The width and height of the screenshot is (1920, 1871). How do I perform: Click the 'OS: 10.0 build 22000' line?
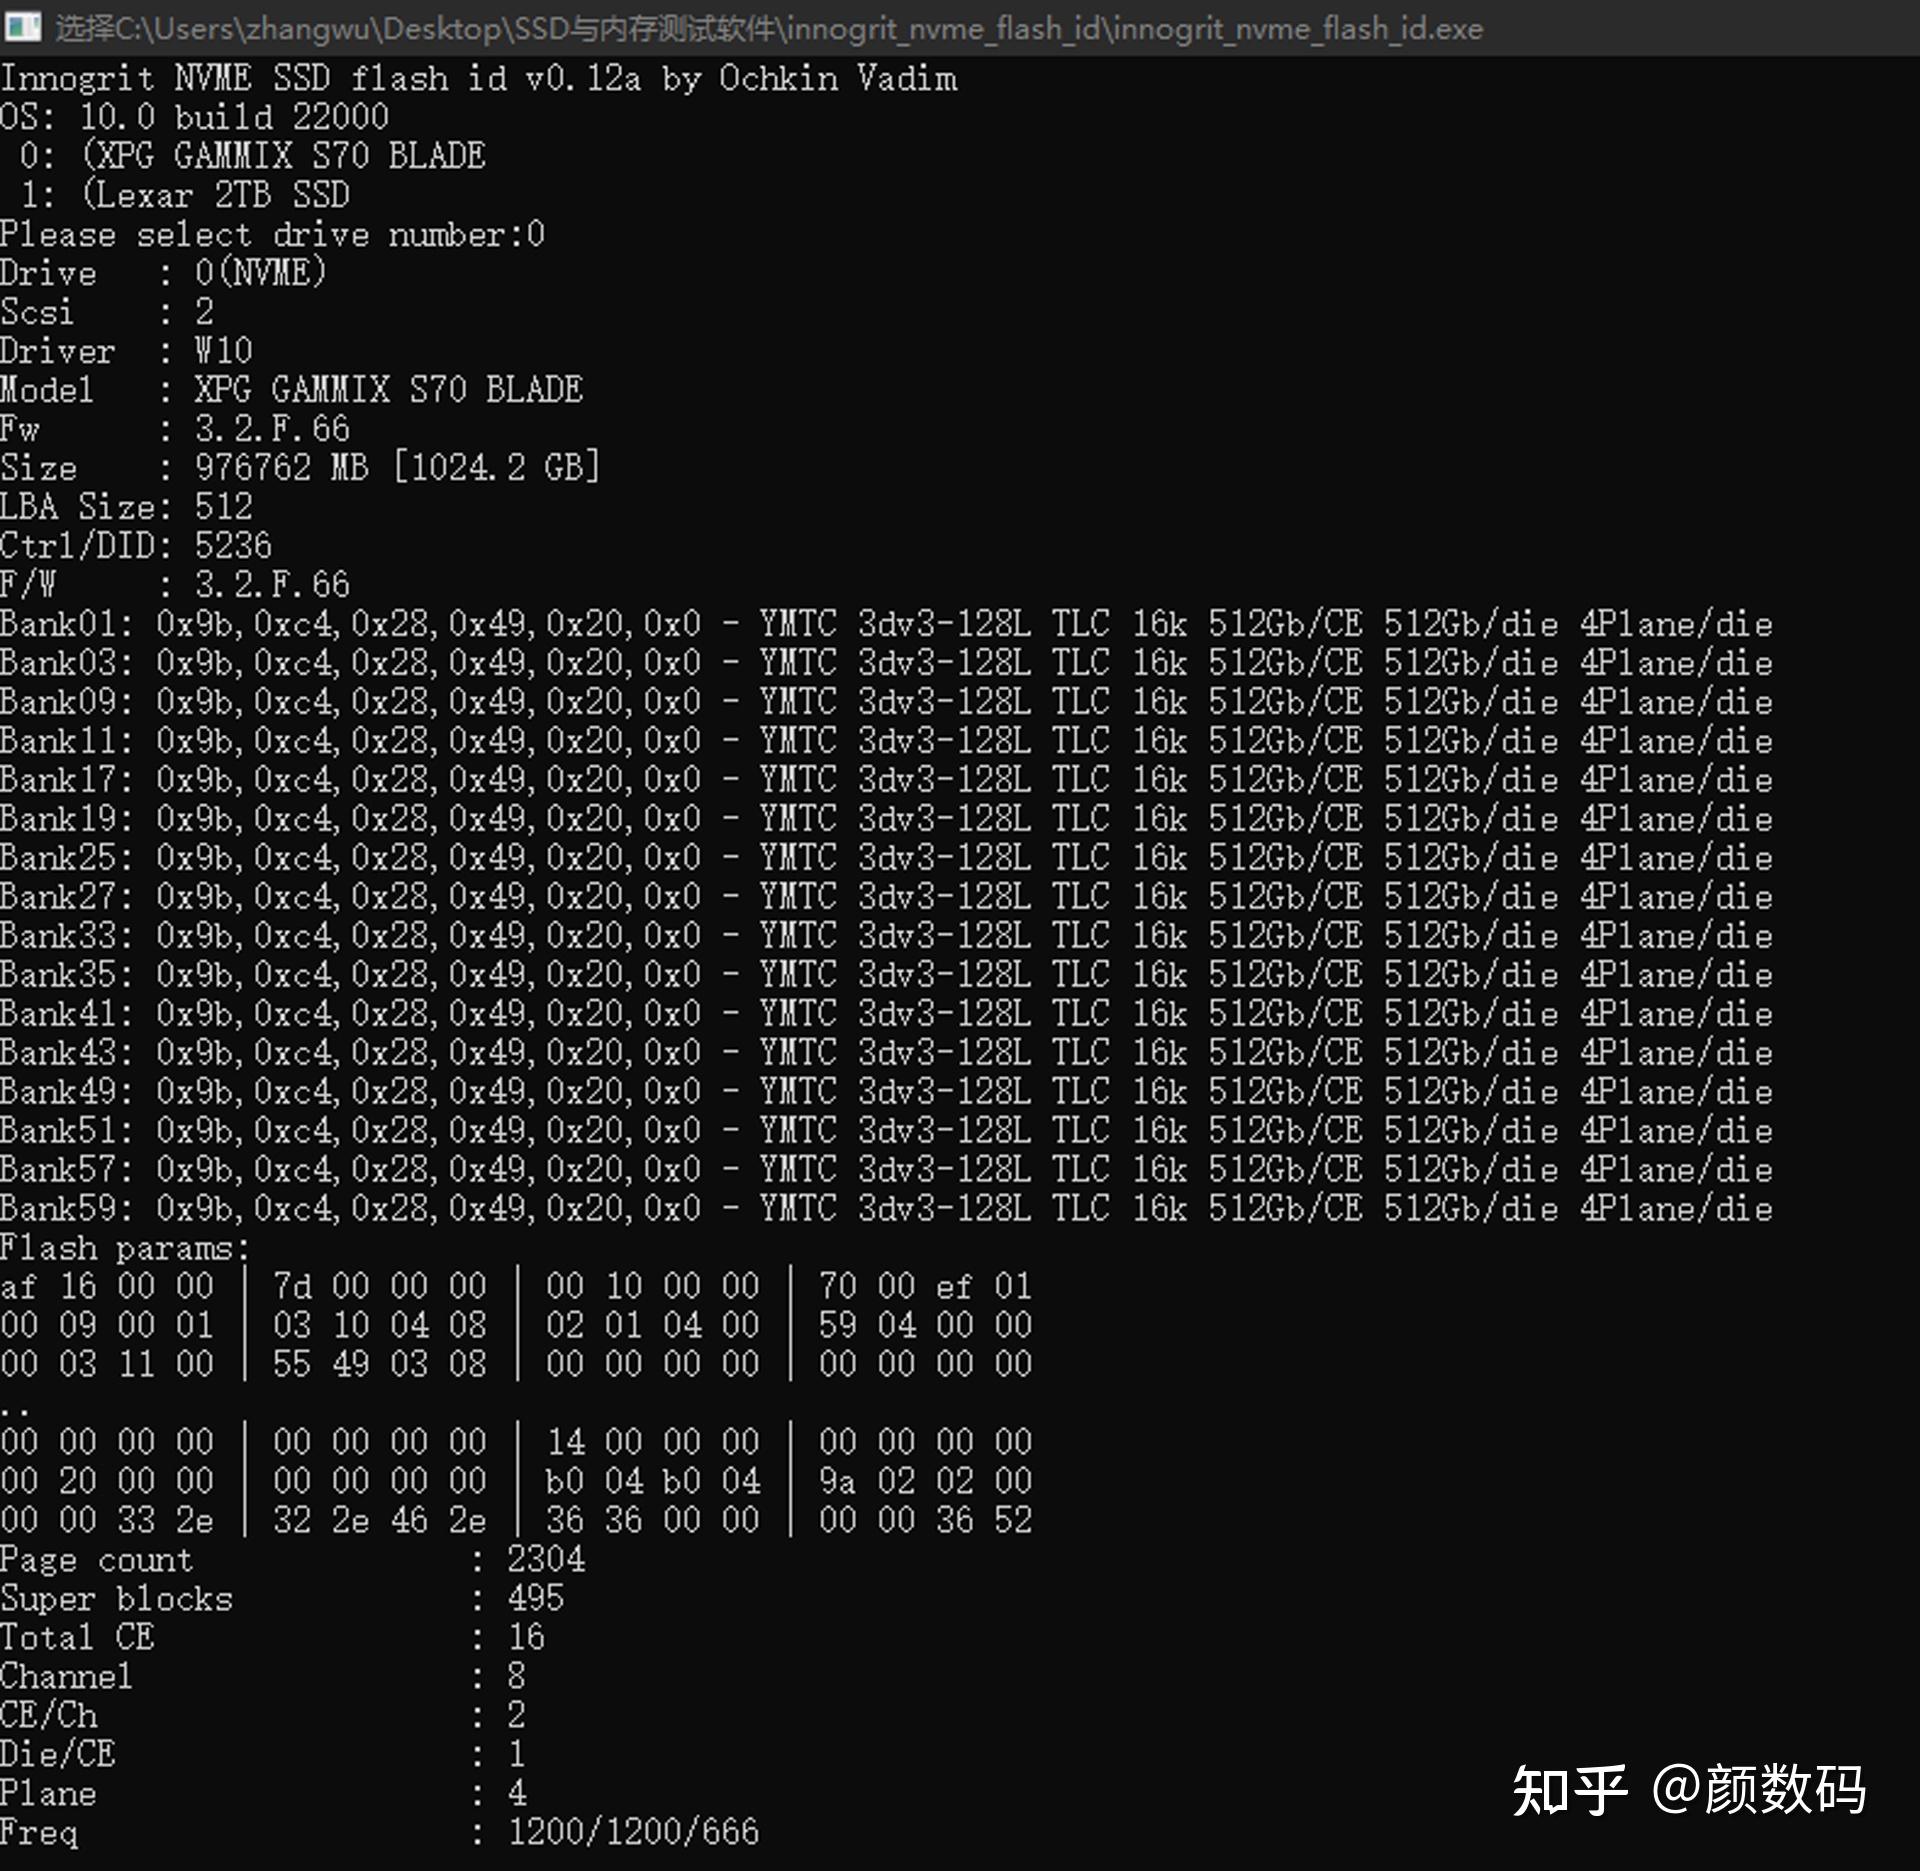[x=194, y=117]
